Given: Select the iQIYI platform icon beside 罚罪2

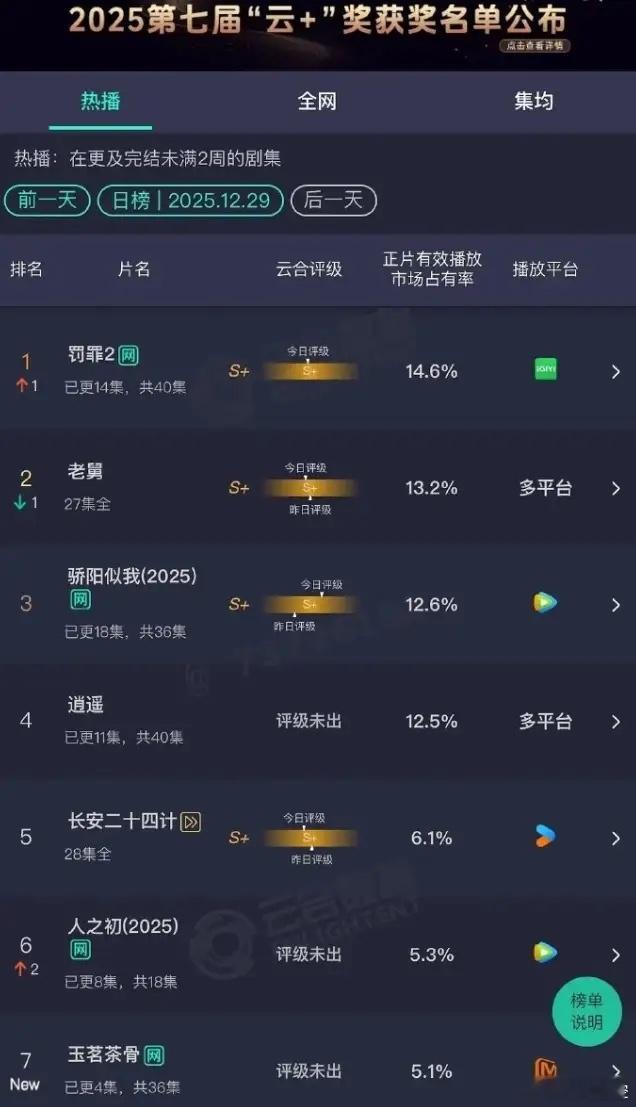Looking at the screenshot, I should click(x=545, y=371).
